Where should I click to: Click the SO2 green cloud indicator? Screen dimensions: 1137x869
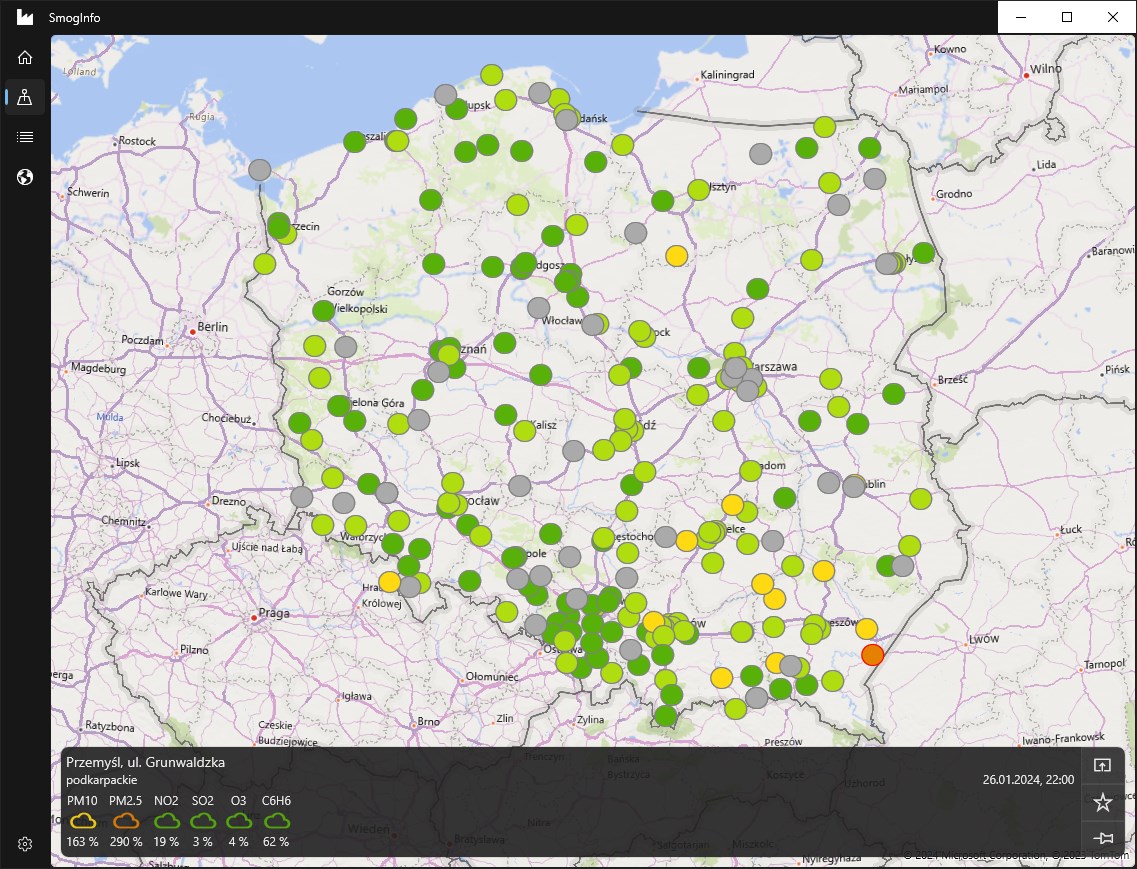click(203, 821)
